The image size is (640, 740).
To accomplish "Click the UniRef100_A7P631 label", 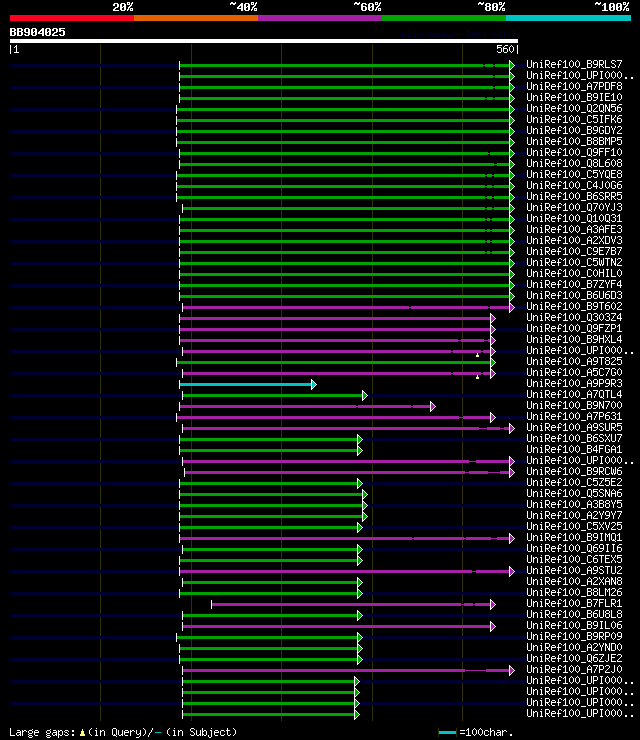I will click(574, 416).
